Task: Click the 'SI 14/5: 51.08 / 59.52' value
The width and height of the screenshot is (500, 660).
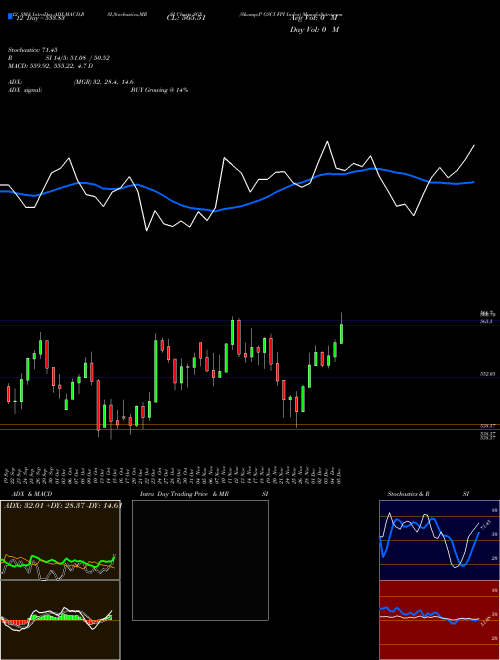Action: click(x=79, y=58)
